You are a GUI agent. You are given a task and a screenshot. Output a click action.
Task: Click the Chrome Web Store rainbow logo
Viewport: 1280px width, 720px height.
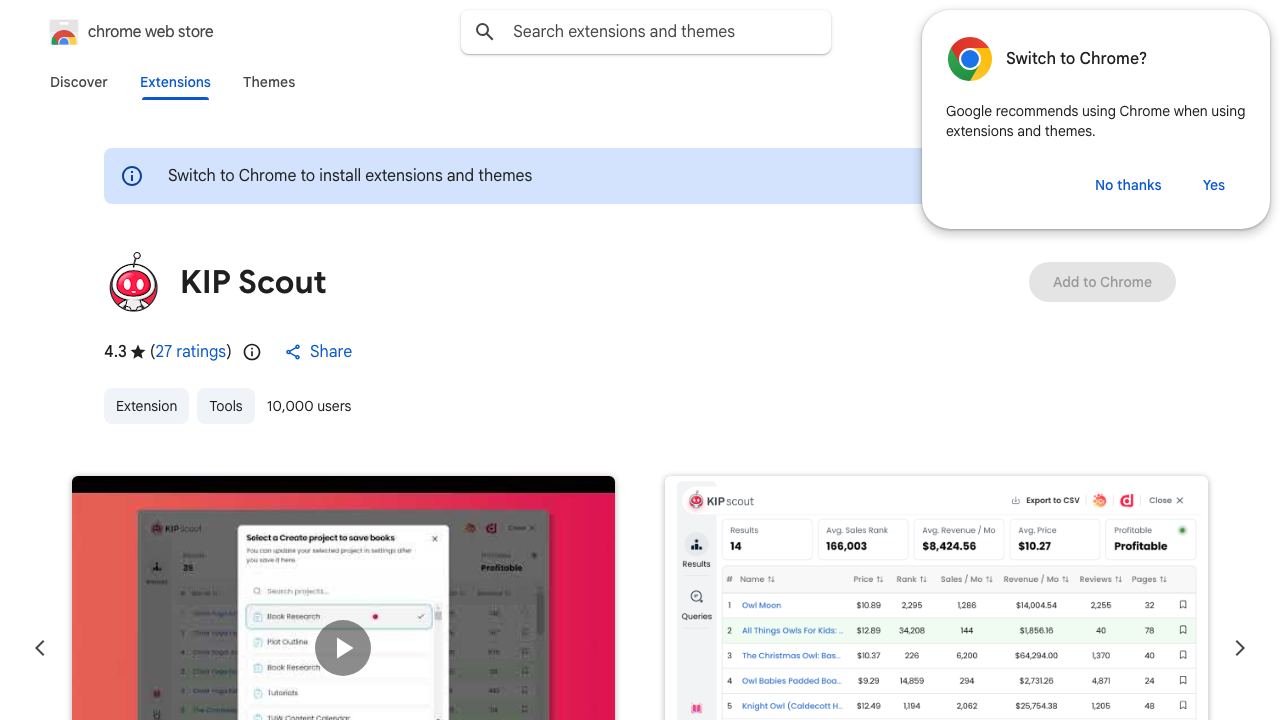click(64, 32)
